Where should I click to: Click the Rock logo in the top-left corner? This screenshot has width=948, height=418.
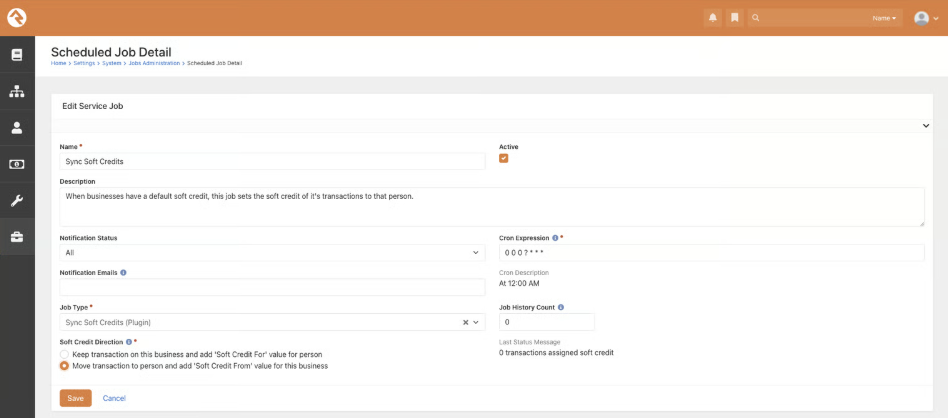17,18
